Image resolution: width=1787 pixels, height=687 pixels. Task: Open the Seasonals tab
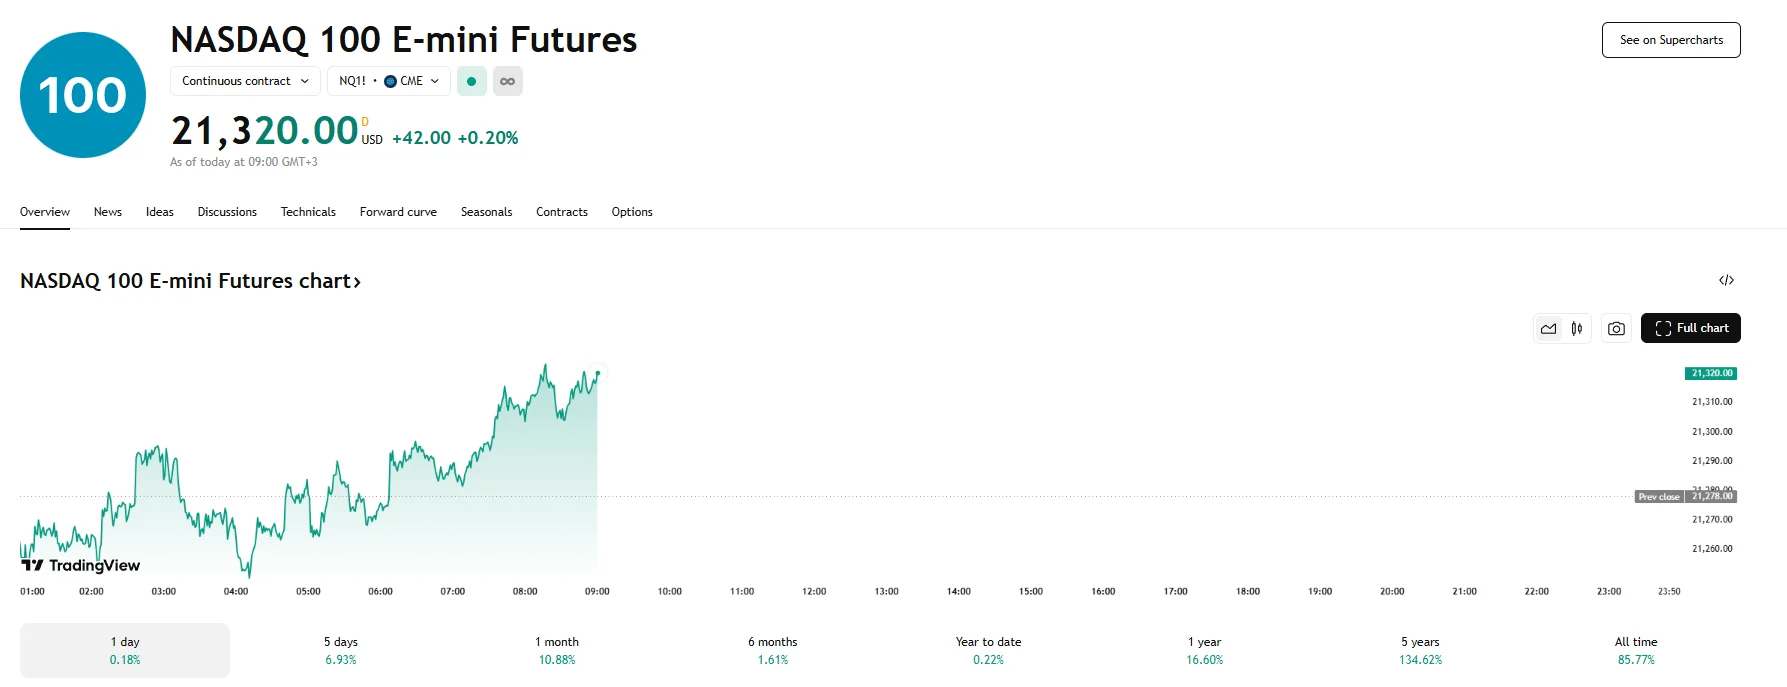[486, 212]
